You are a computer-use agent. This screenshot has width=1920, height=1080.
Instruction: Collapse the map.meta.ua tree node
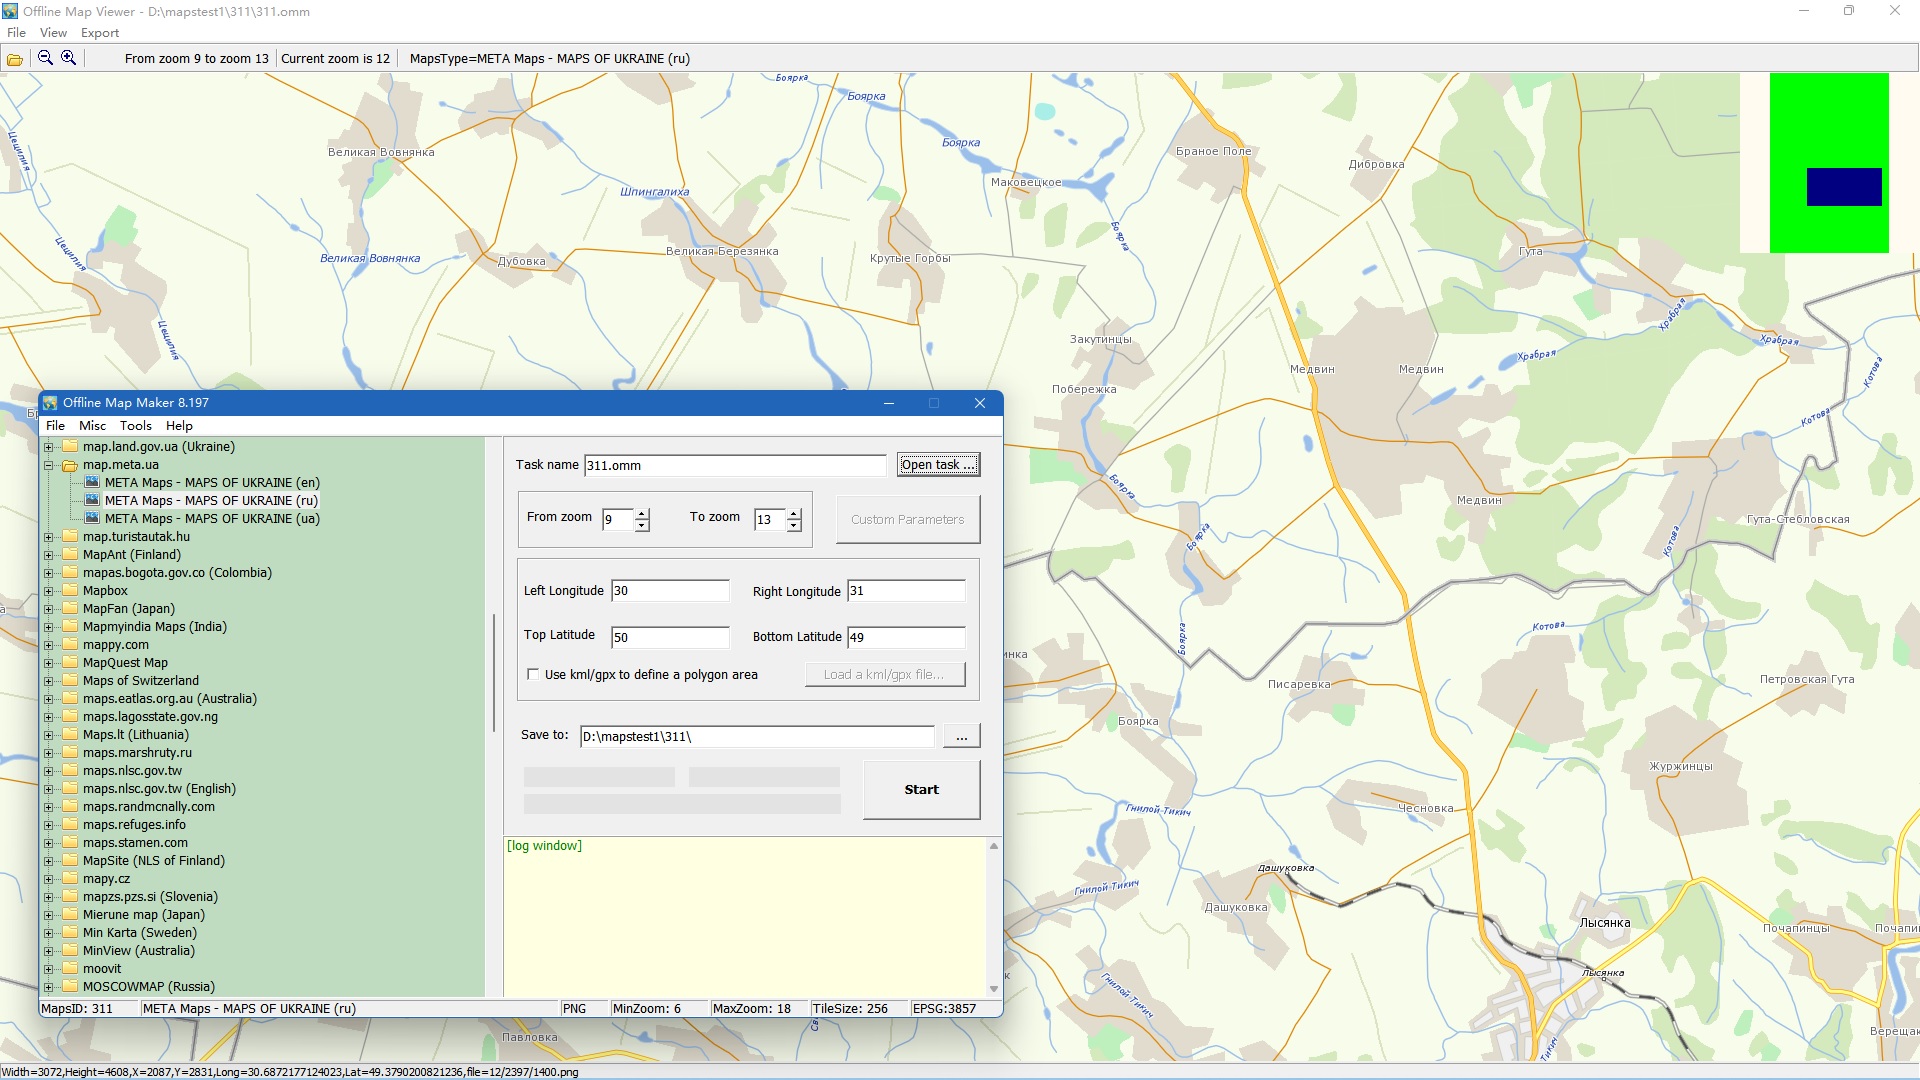48,465
